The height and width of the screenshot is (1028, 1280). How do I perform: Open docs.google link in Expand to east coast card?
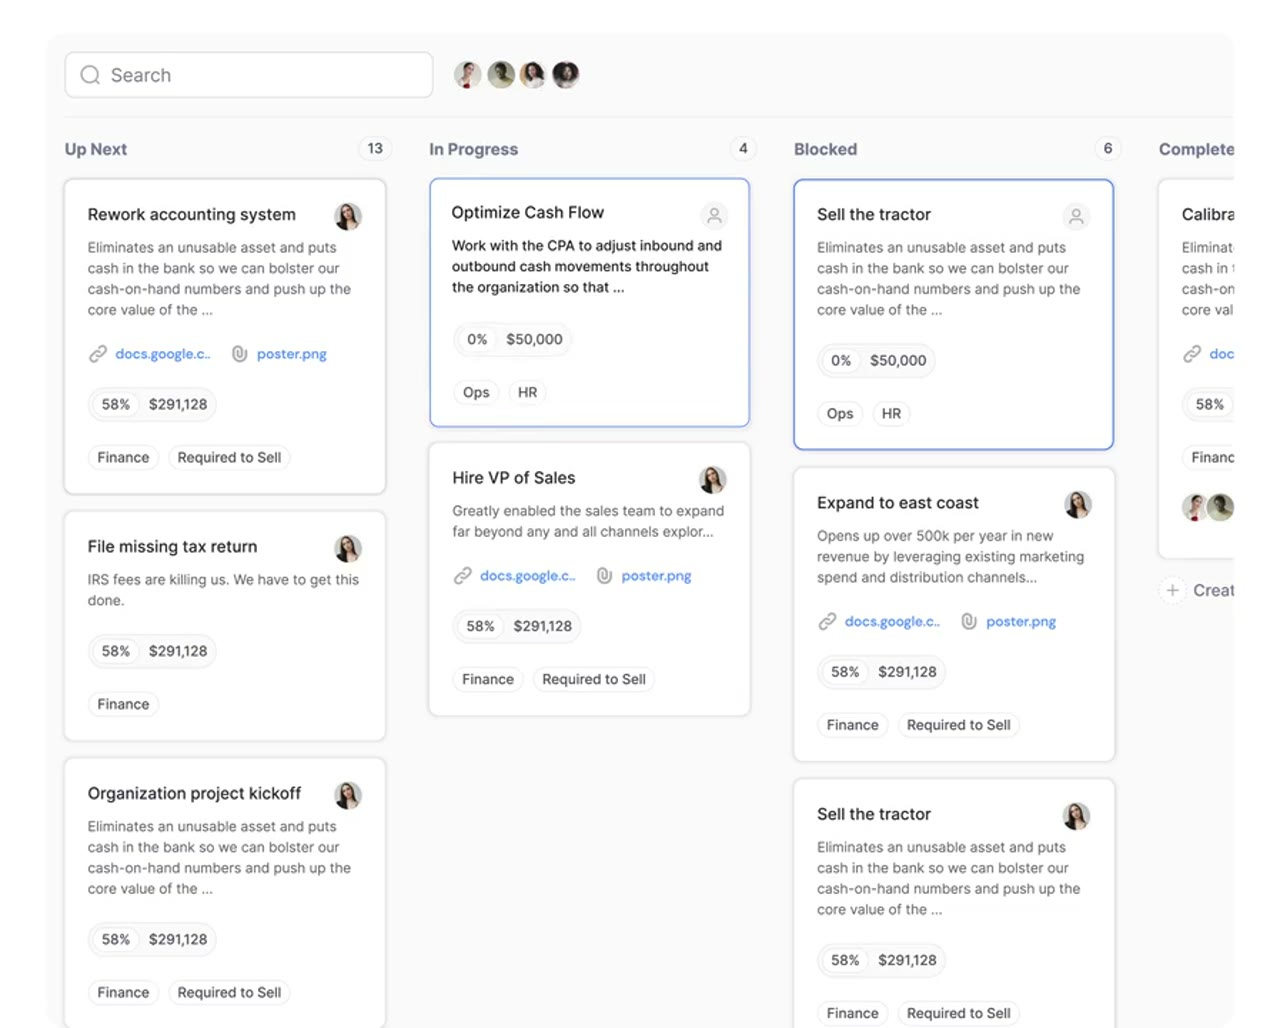tap(892, 622)
